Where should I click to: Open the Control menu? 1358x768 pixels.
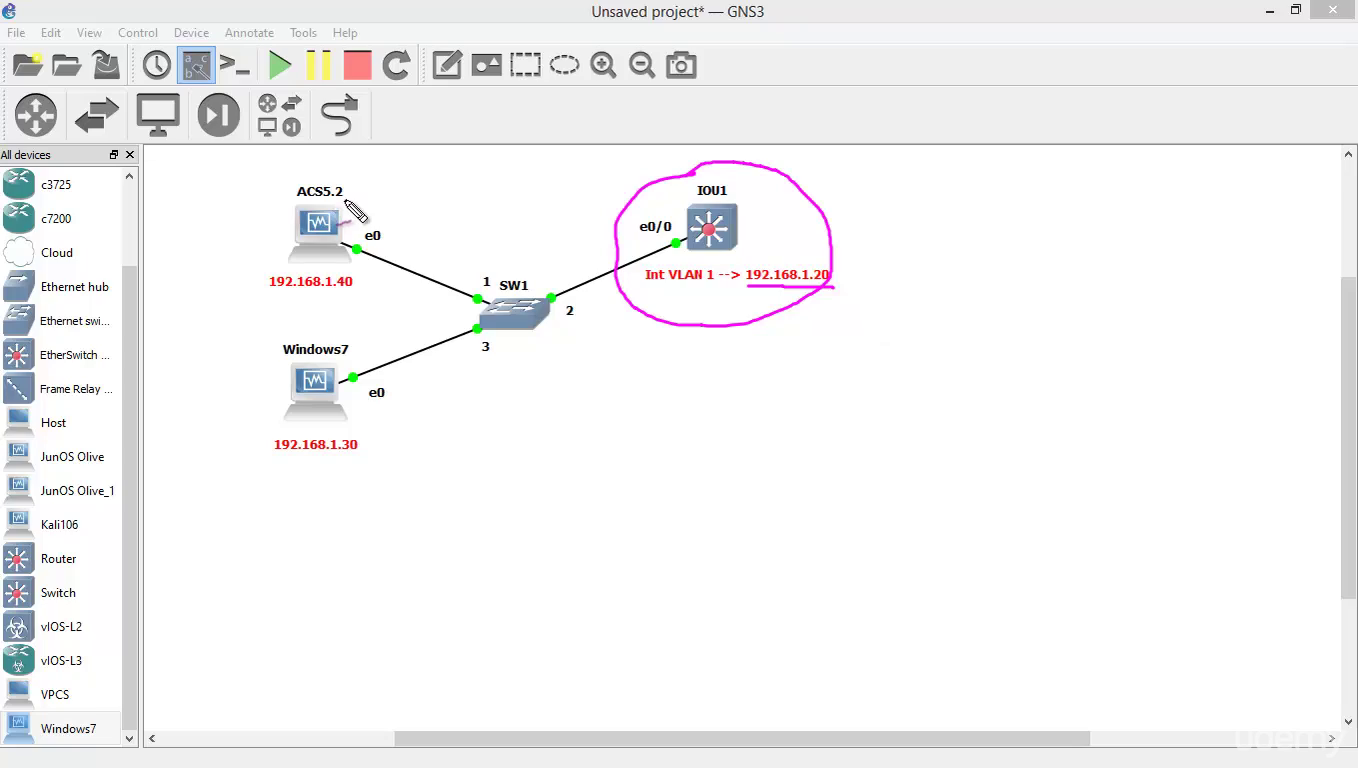coord(138,33)
